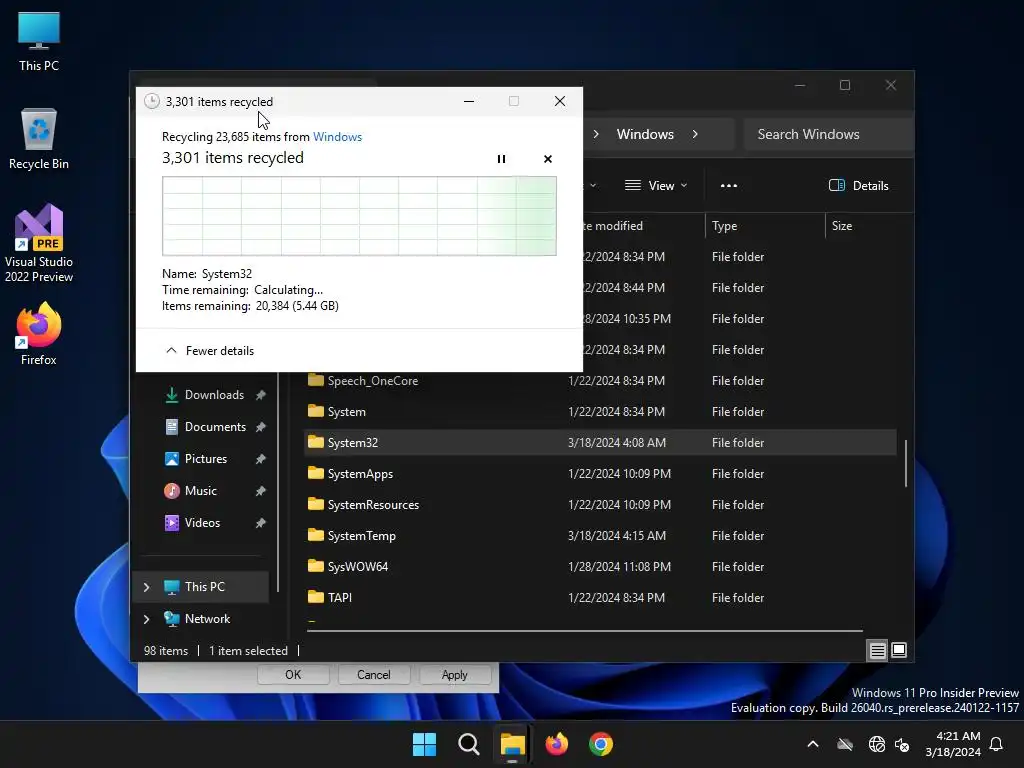Collapse dialog with Fewer details
Viewport: 1024px width, 768px height.
click(210, 351)
